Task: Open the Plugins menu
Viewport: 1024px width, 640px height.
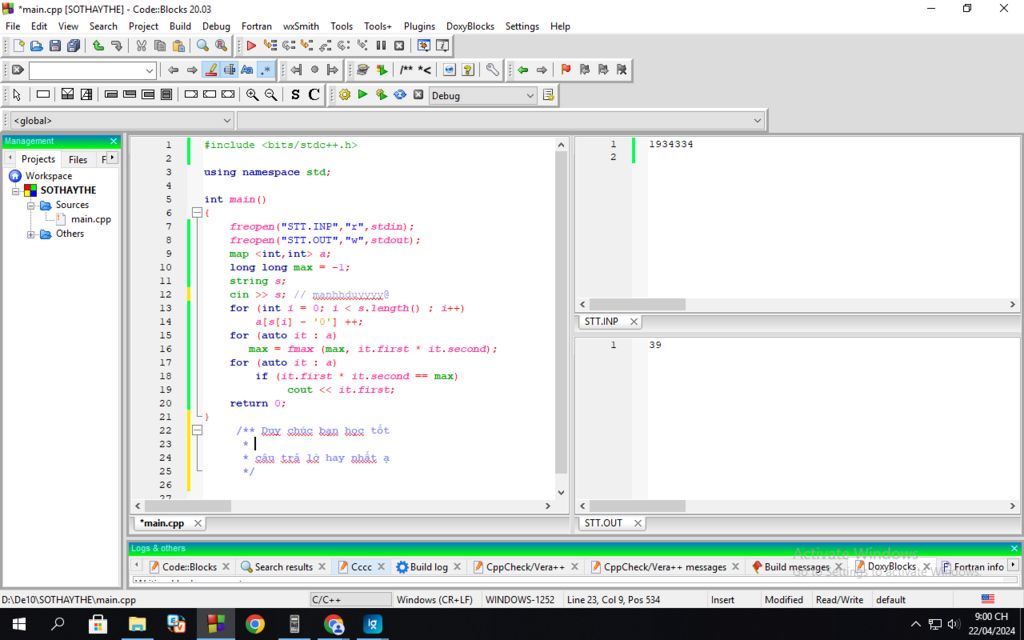Action: pyautogui.click(x=419, y=26)
